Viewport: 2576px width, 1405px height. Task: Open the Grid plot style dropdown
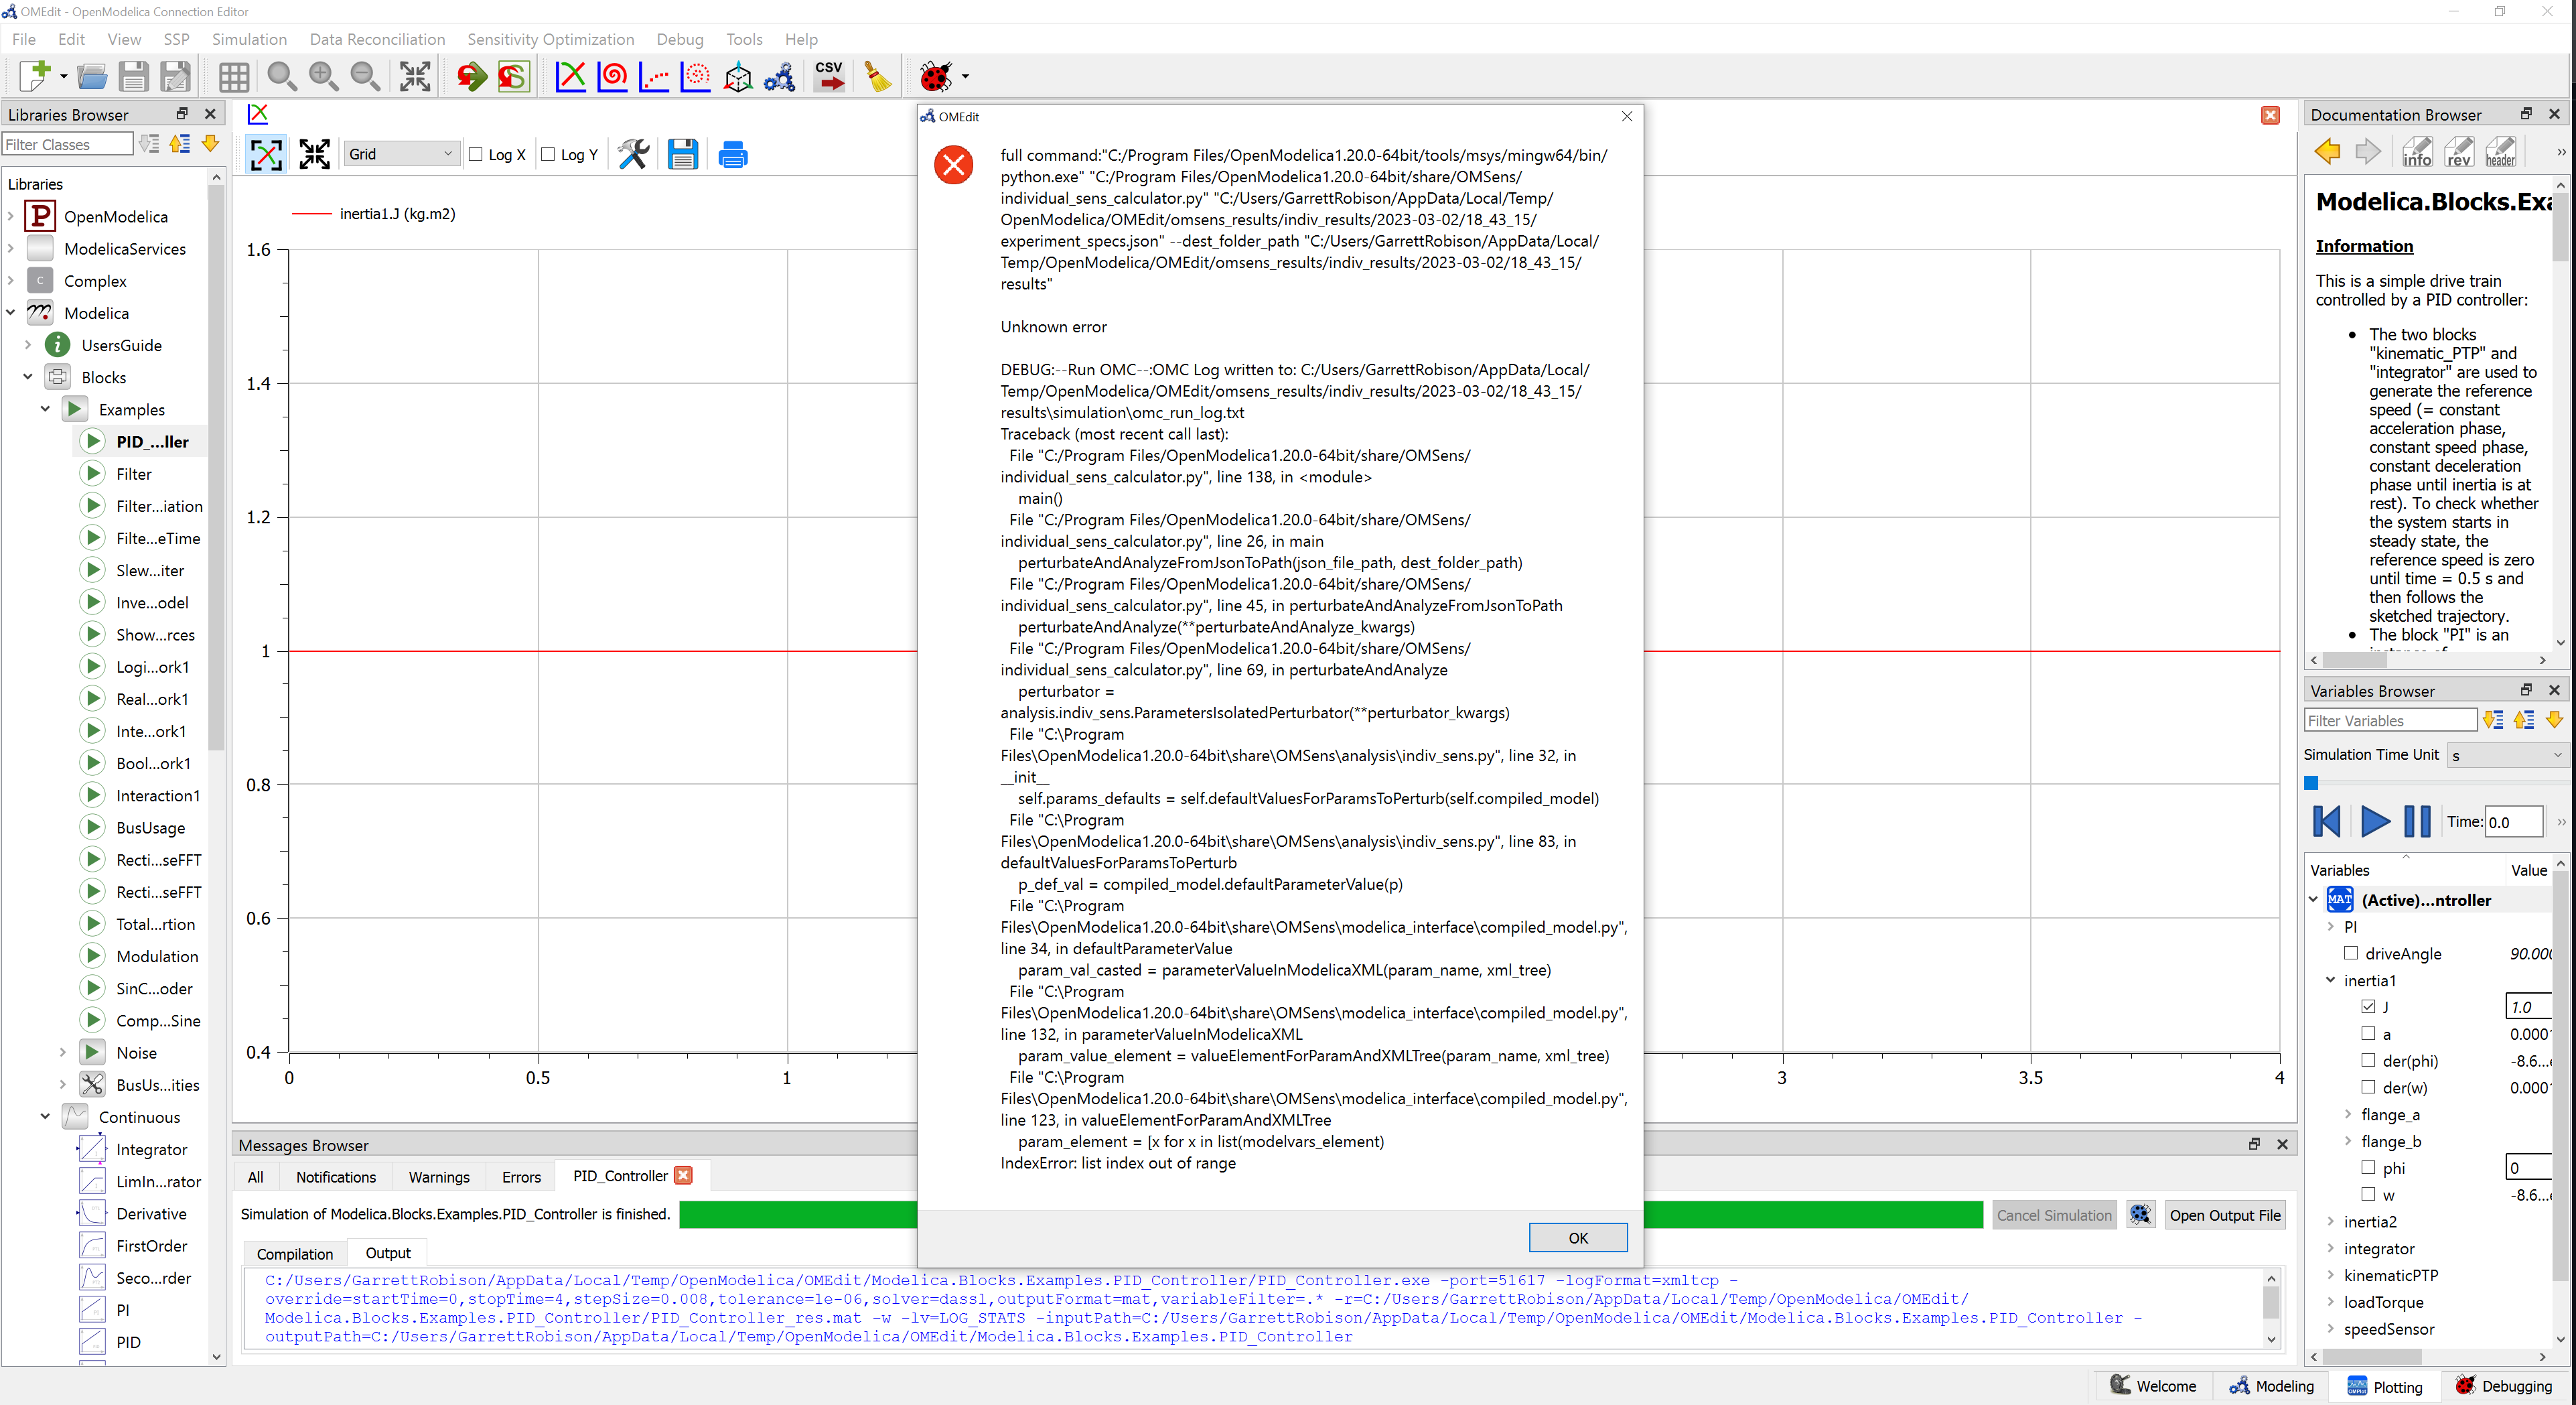[400, 154]
